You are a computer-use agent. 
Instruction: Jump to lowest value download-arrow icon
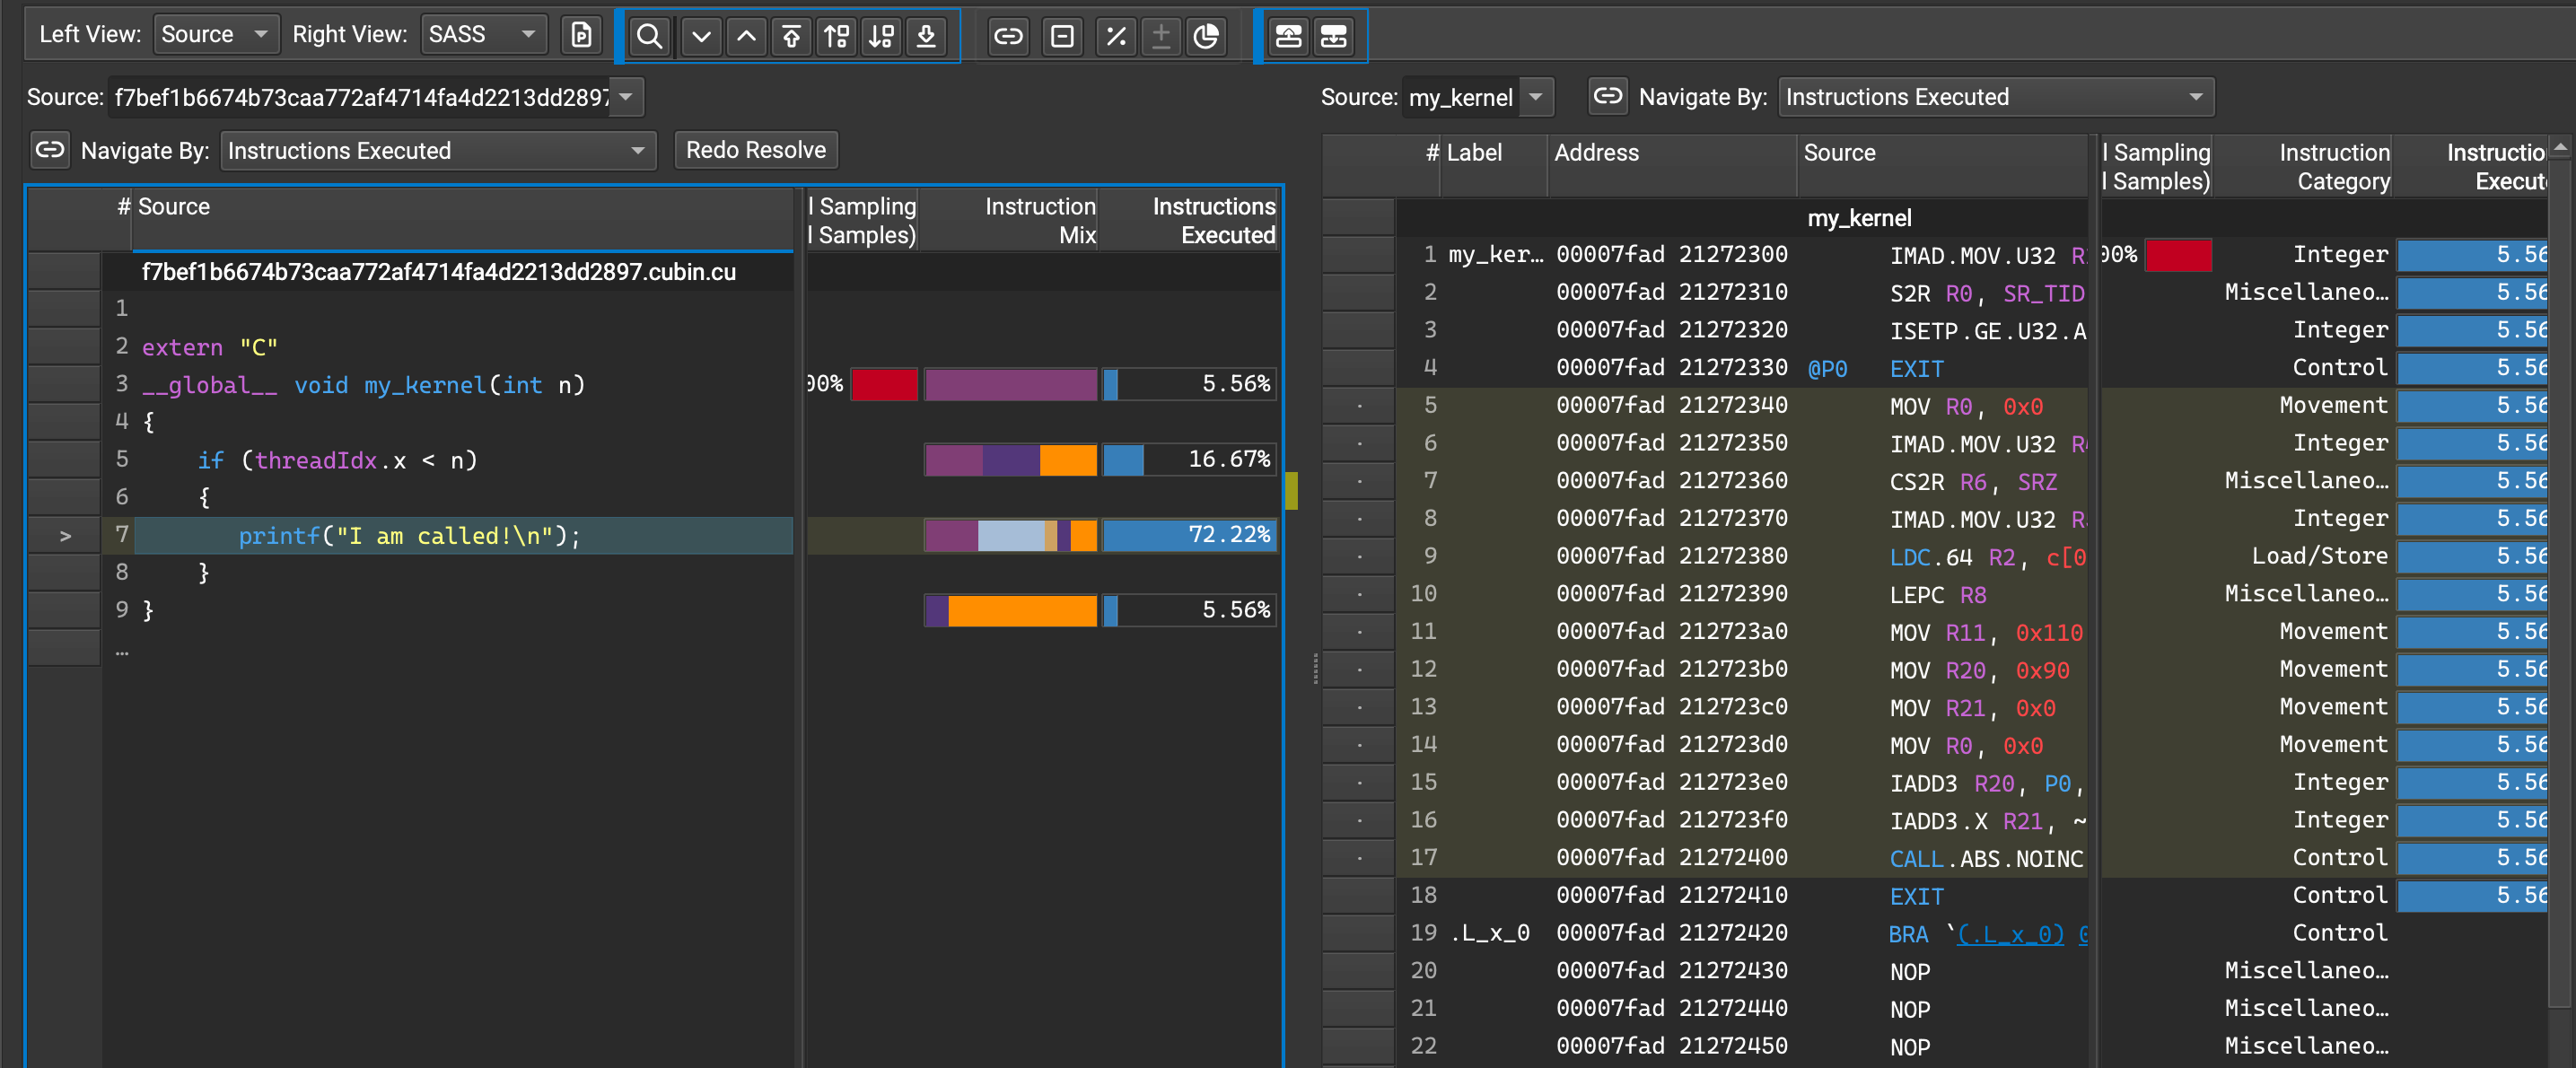coord(926,37)
